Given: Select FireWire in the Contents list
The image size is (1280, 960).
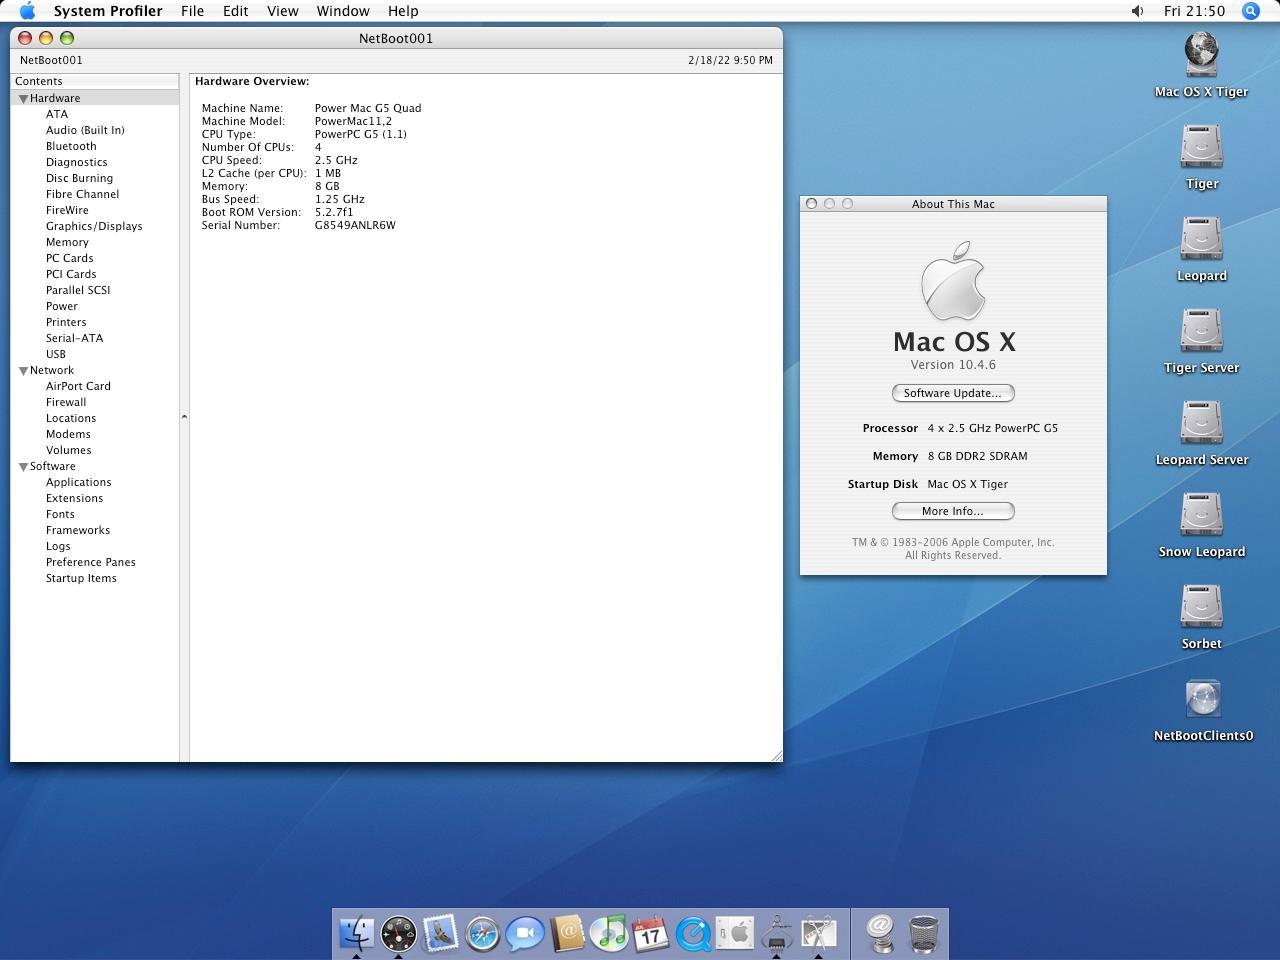Looking at the screenshot, I should point(67,210).
